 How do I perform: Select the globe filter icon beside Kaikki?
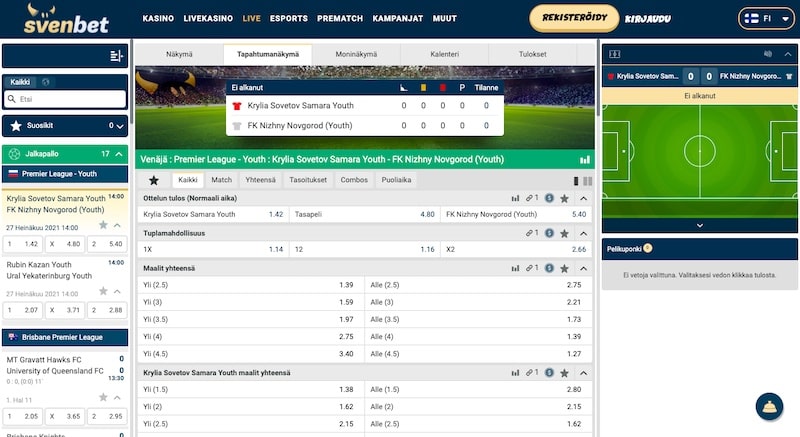45,82
